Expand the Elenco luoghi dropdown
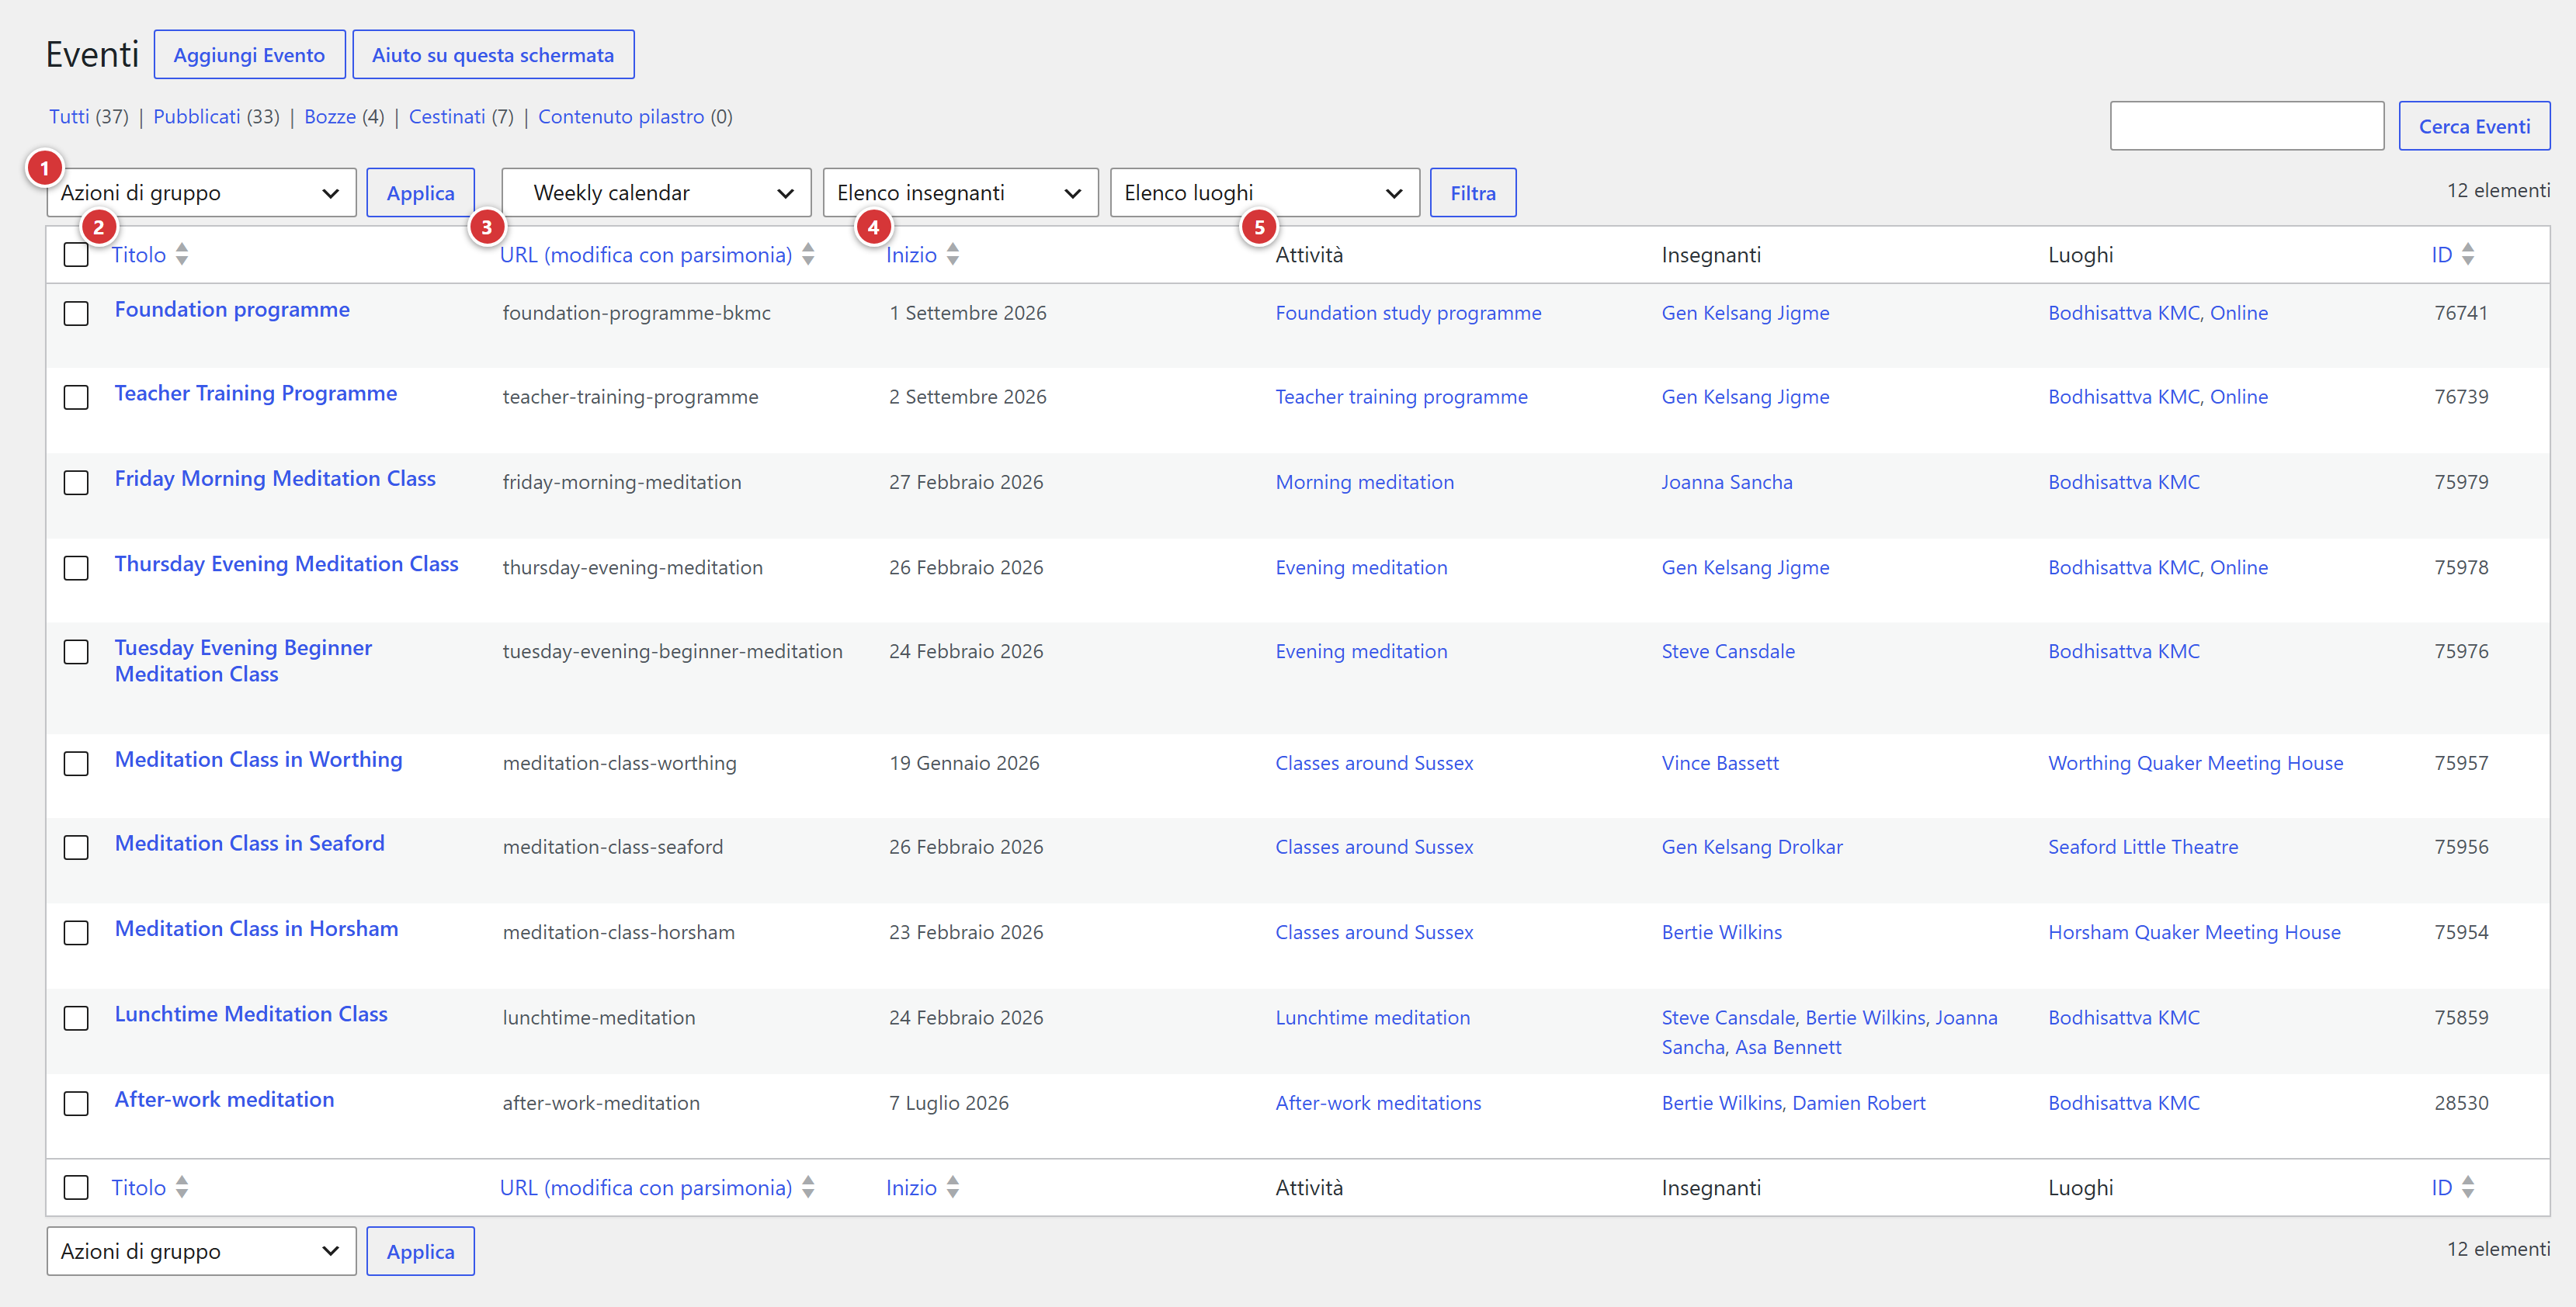The height and width of the screenshot is (1307, 2576). [1264, 193]
